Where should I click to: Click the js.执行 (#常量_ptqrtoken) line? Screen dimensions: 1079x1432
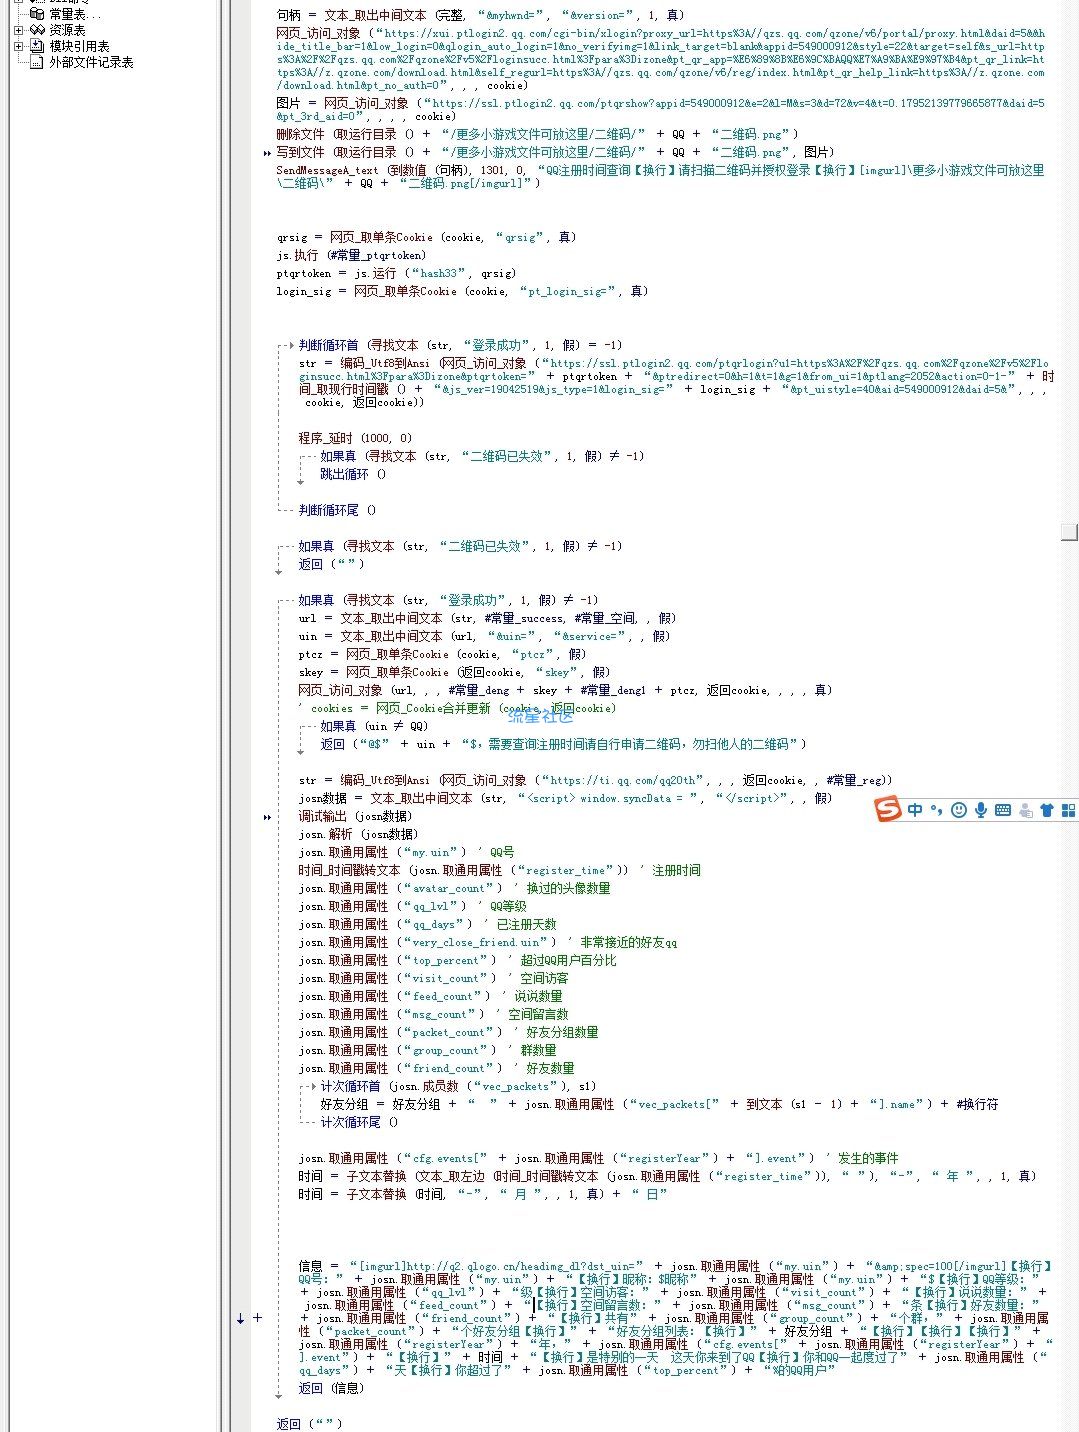point(351,255)
